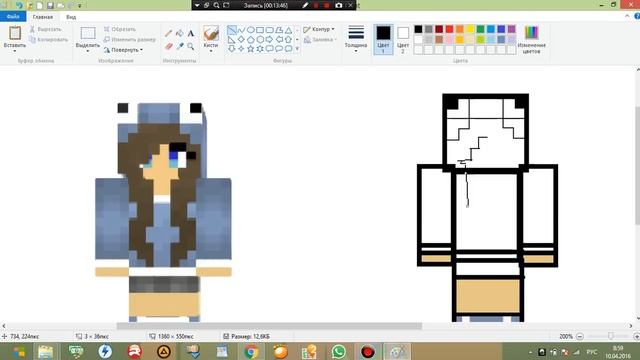Expand the Paste (Вставить) dropdown arrow
This screenshot has width=640, height=360.
click(15, 51)
